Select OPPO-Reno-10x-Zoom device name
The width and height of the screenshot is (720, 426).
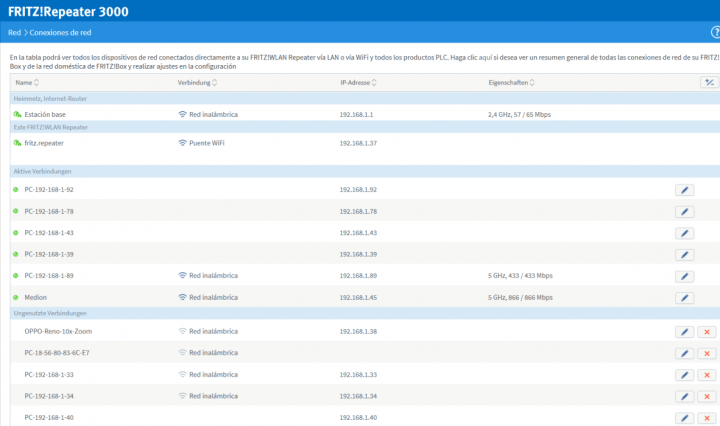click(x=58, y=331)
